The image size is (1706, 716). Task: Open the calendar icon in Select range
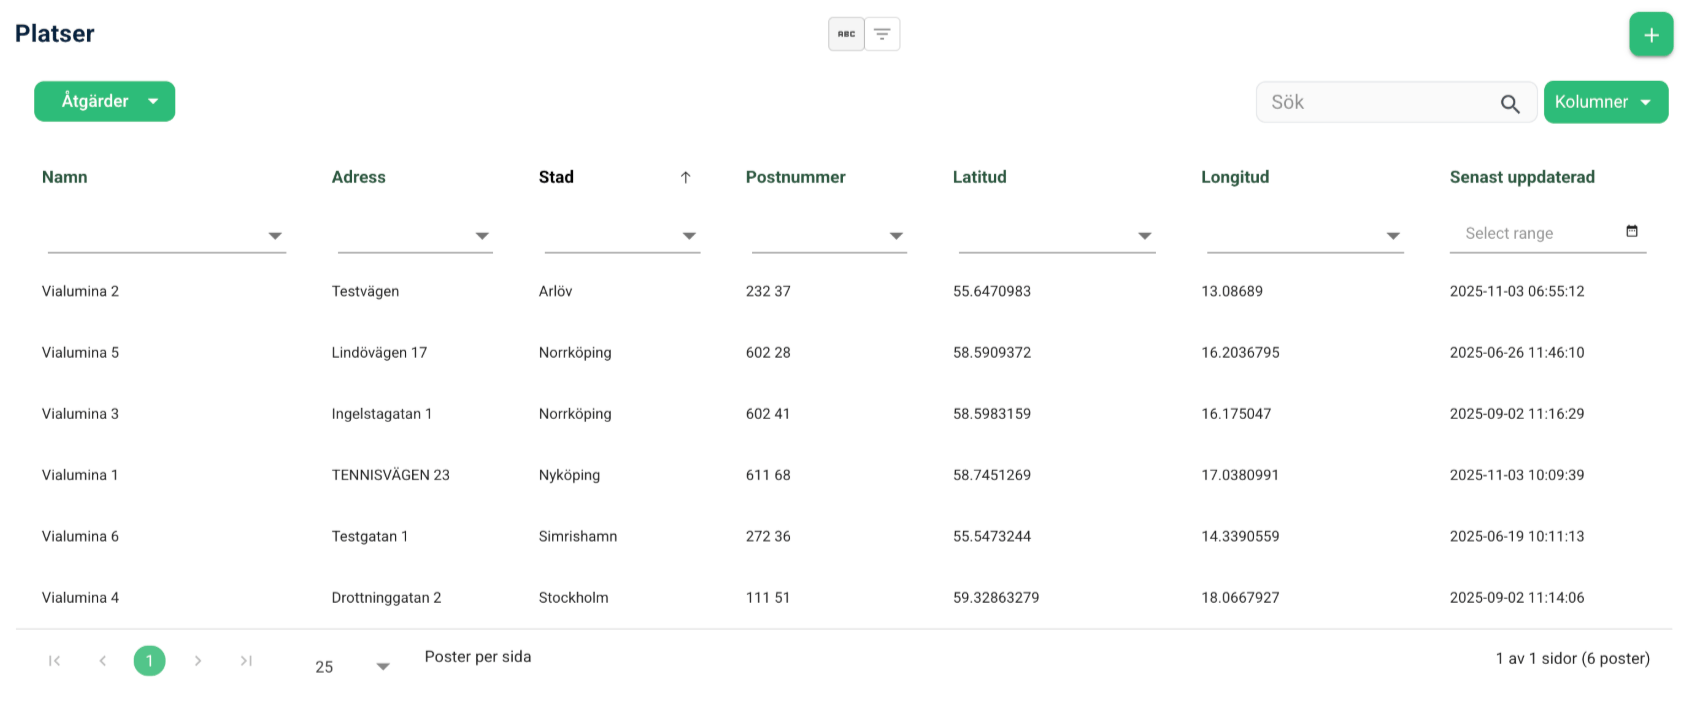pyautogui.click(x=1632, y=231)
